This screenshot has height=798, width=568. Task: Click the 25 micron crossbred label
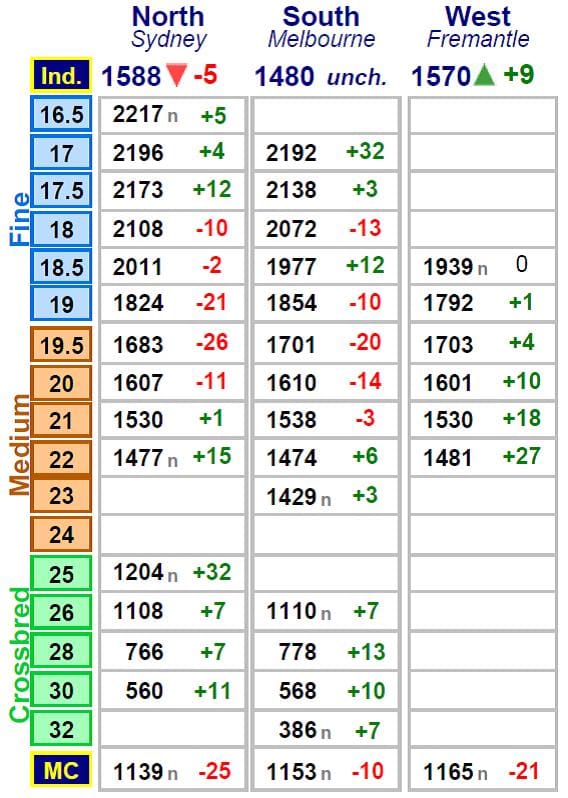[x=61, y=574]
